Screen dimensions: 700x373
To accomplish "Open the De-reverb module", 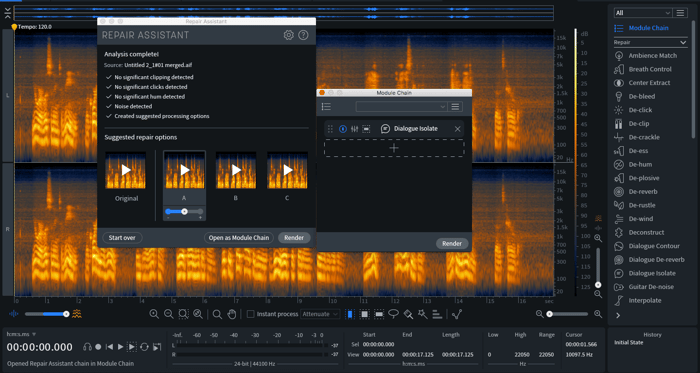I will [x=643, y=191].
